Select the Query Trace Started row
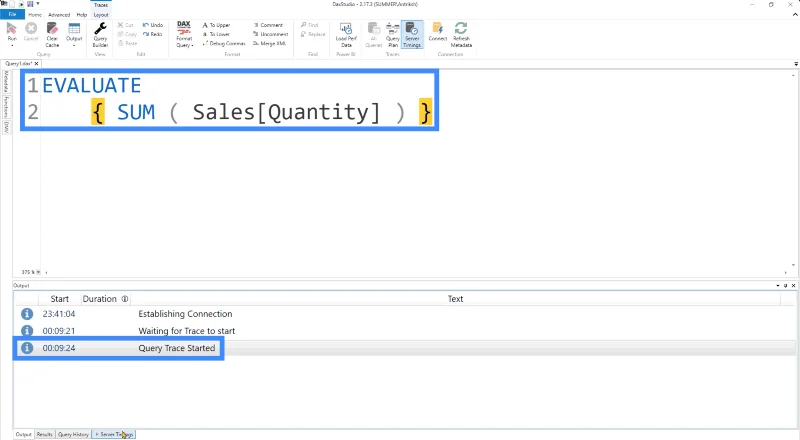 tap(405, 348)
